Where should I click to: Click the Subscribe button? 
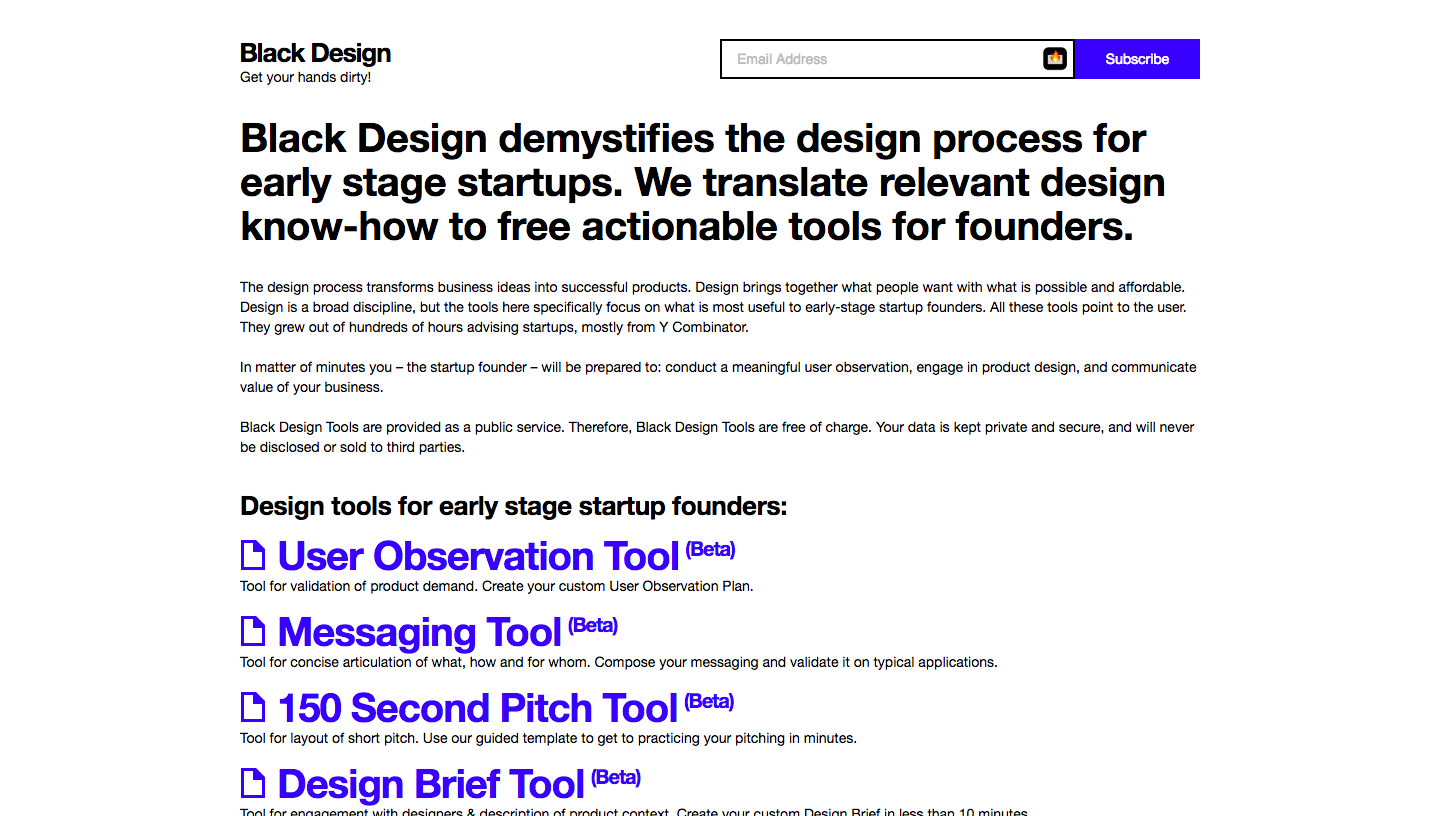[x=1136, y=59]
